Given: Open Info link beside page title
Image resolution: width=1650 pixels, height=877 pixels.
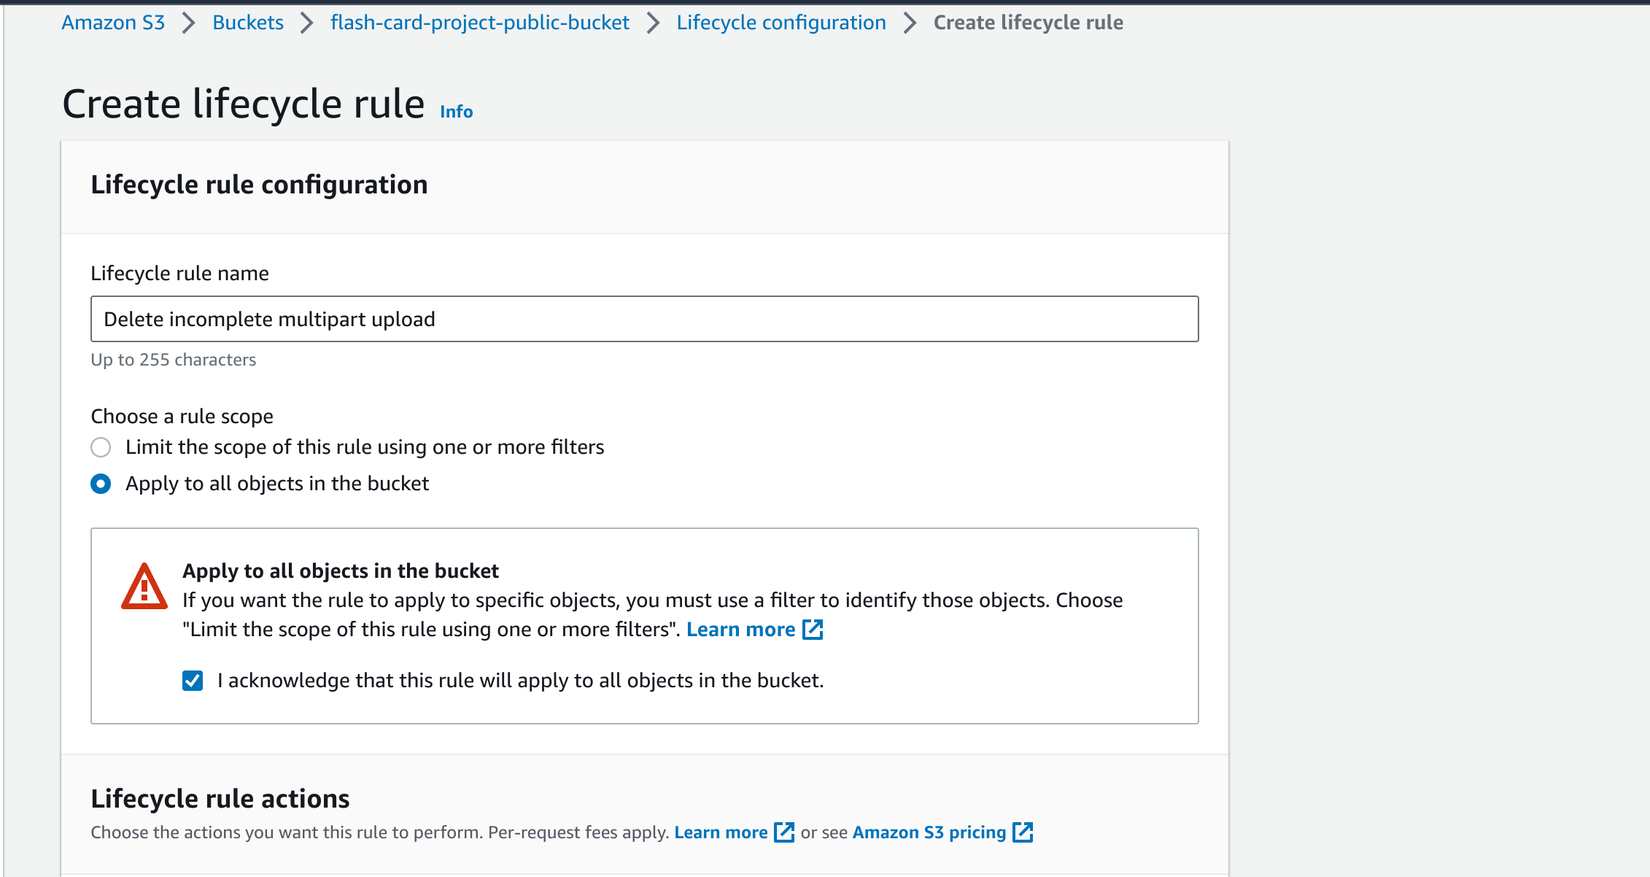Looking at the screenshot, I should click(x=456, y=112).
